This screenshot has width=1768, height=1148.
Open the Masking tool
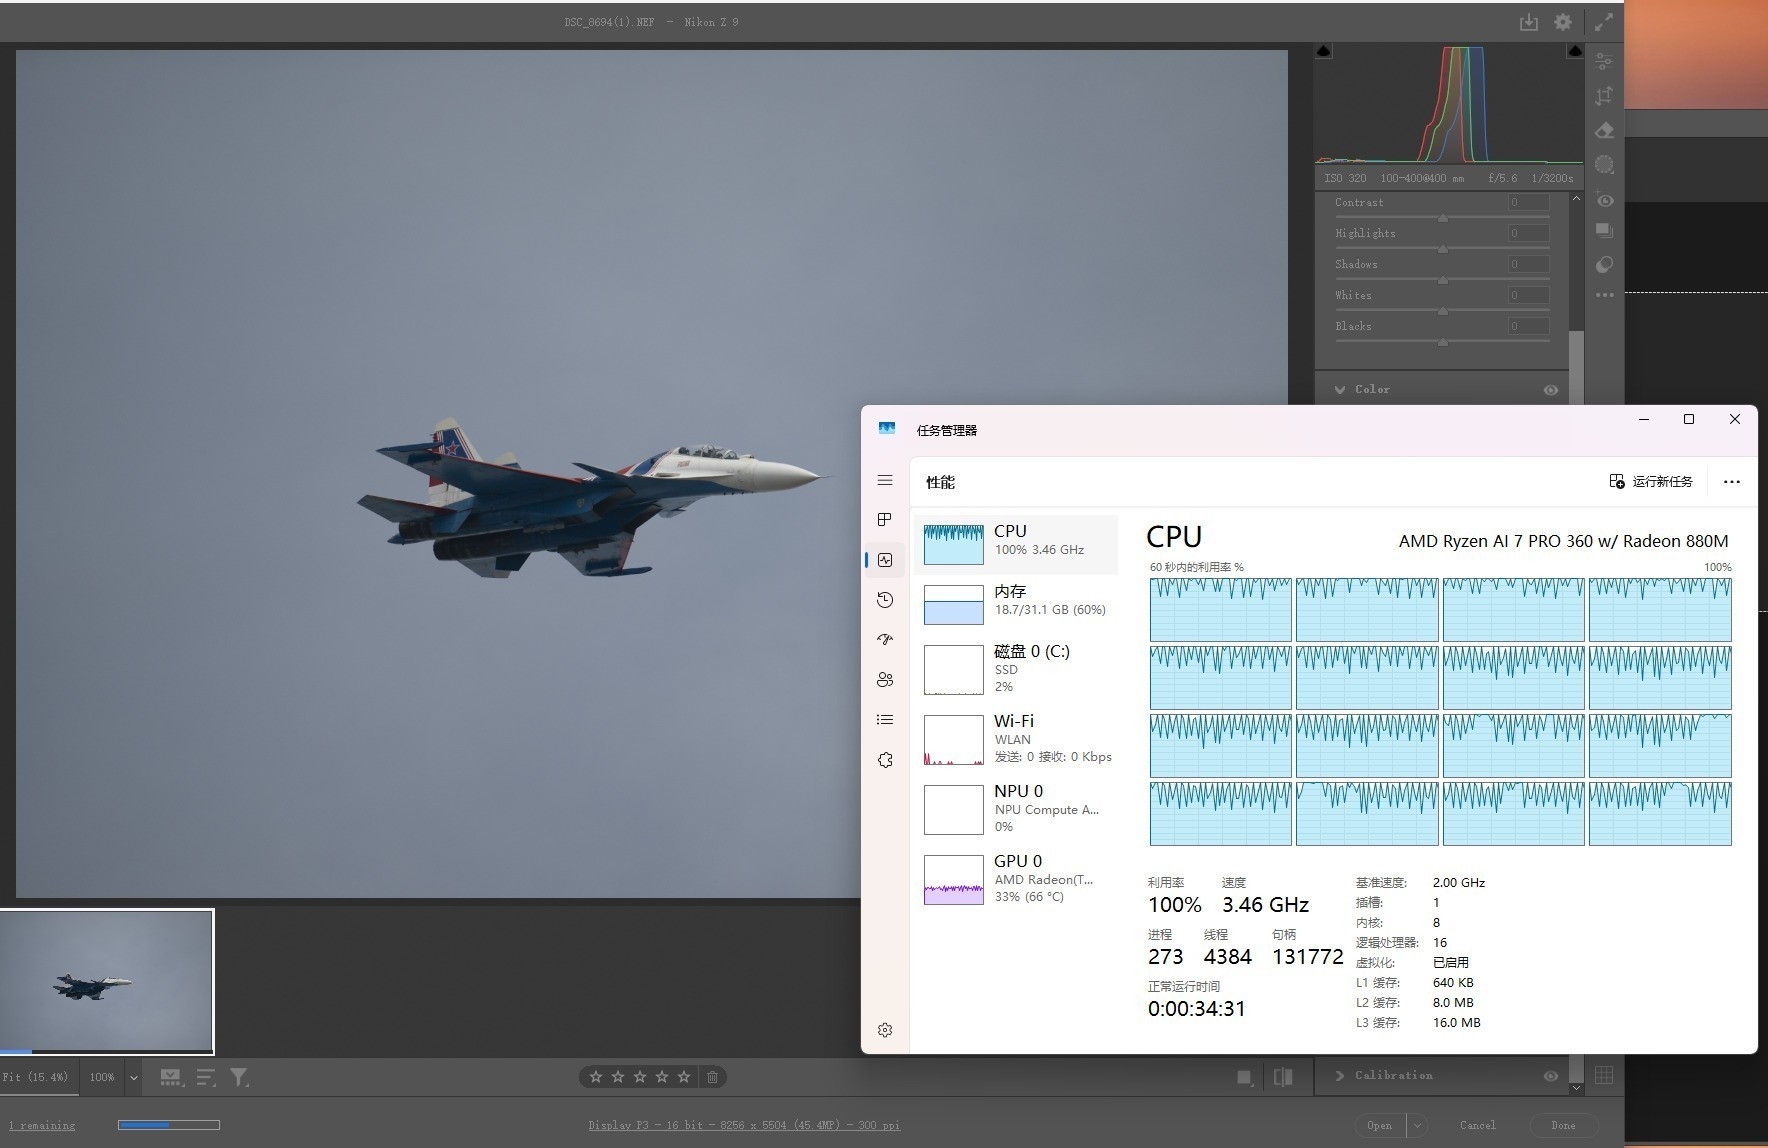click(x=1604, y=165)
